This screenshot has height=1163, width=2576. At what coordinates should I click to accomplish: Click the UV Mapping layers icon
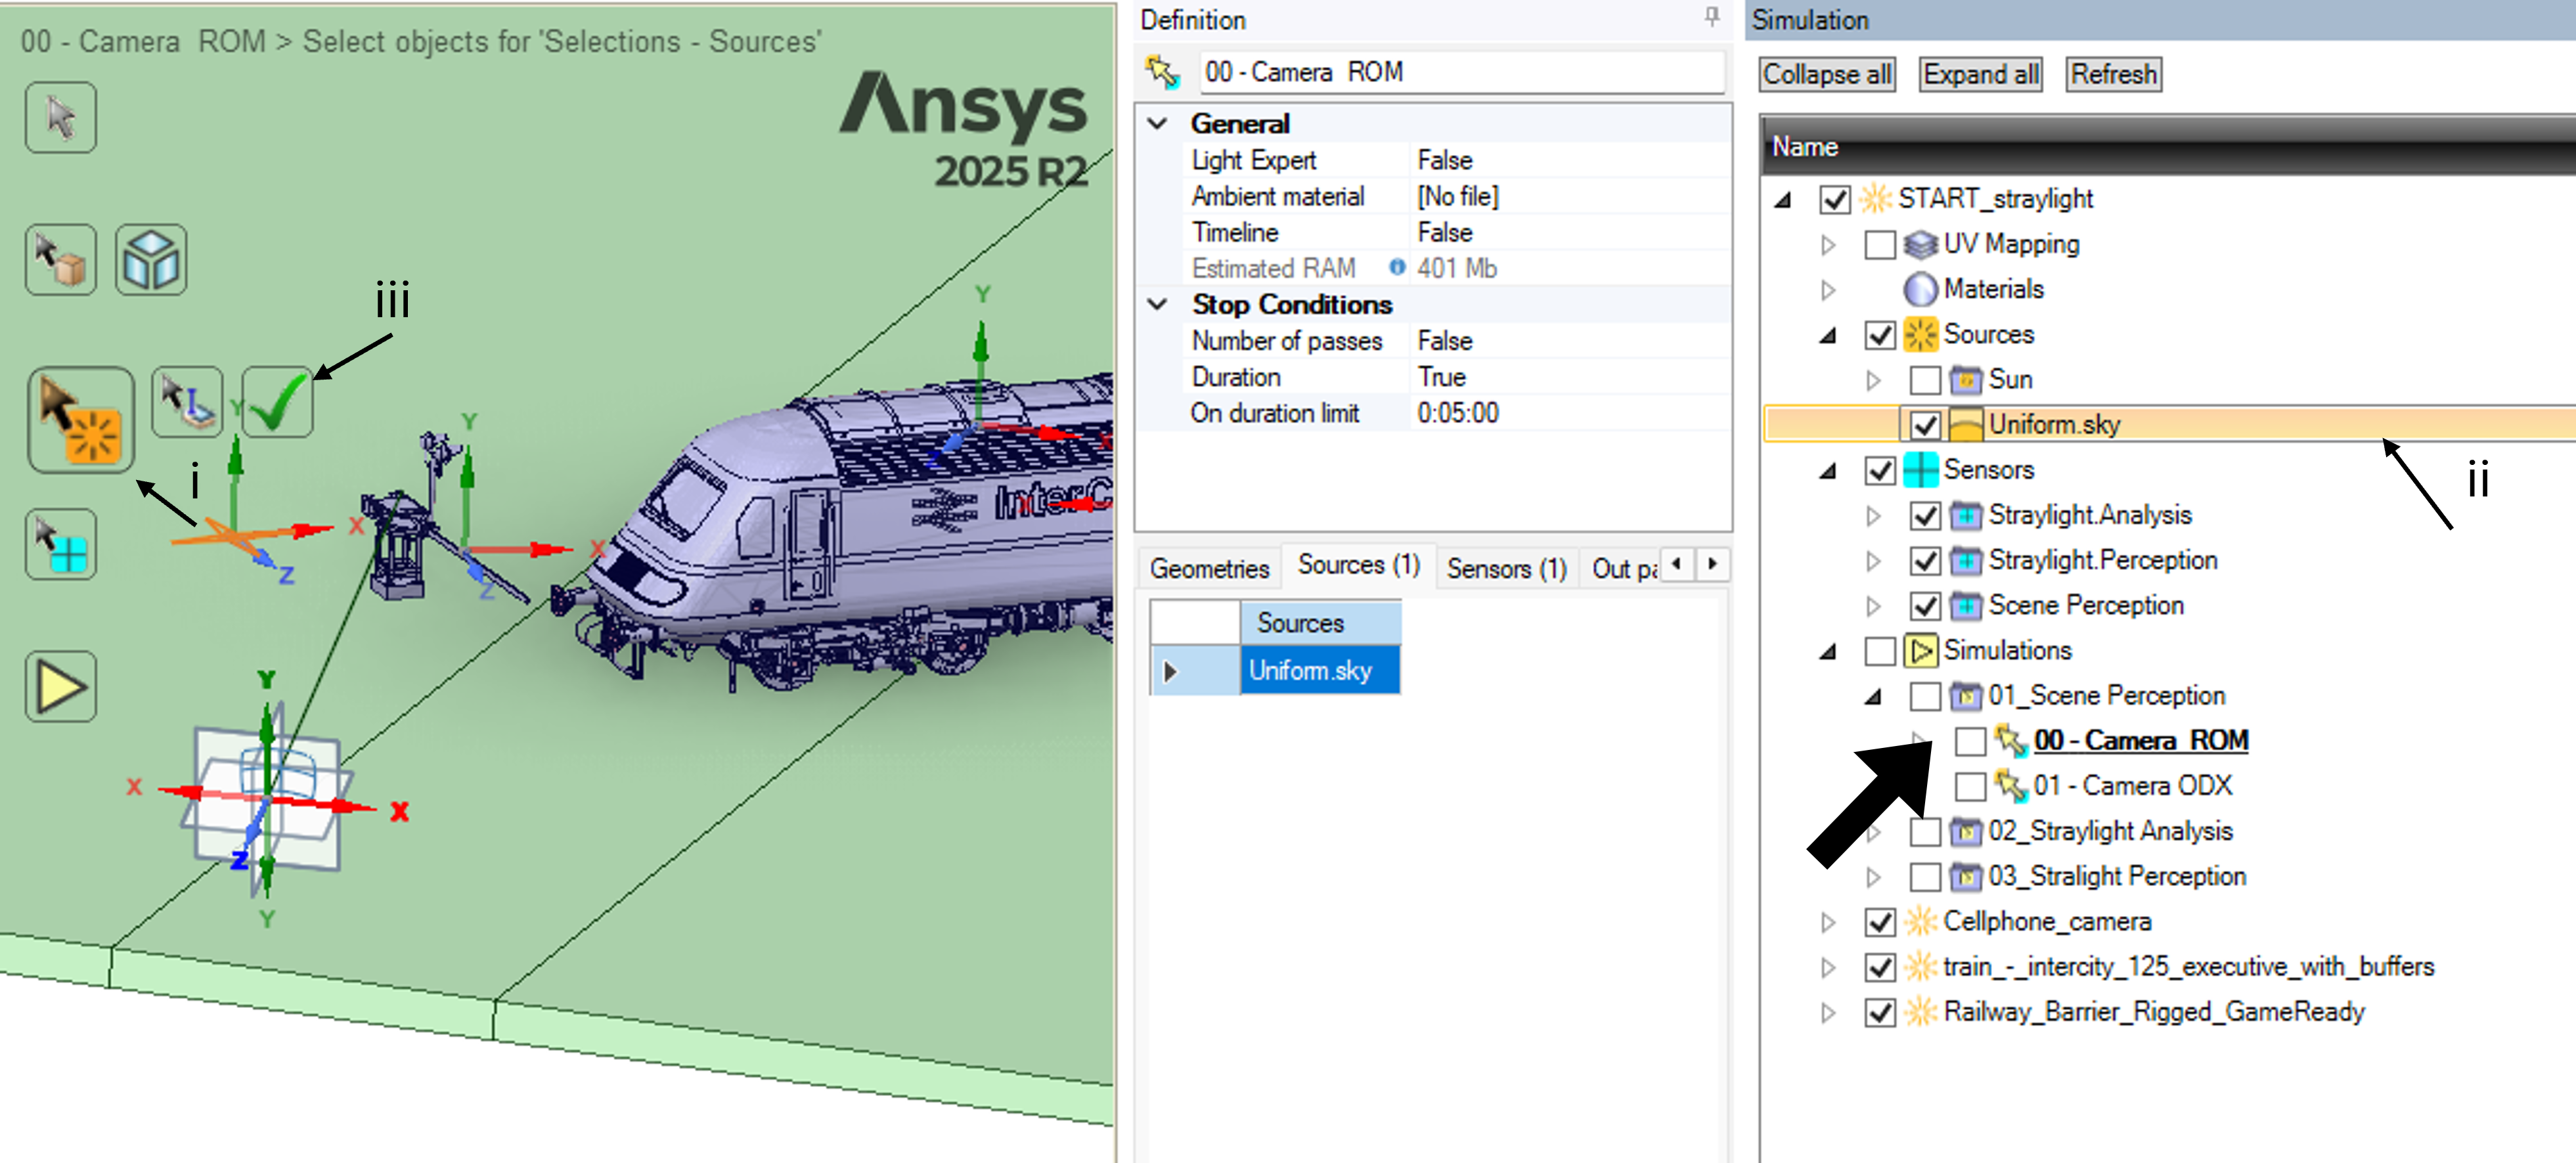1921,244
